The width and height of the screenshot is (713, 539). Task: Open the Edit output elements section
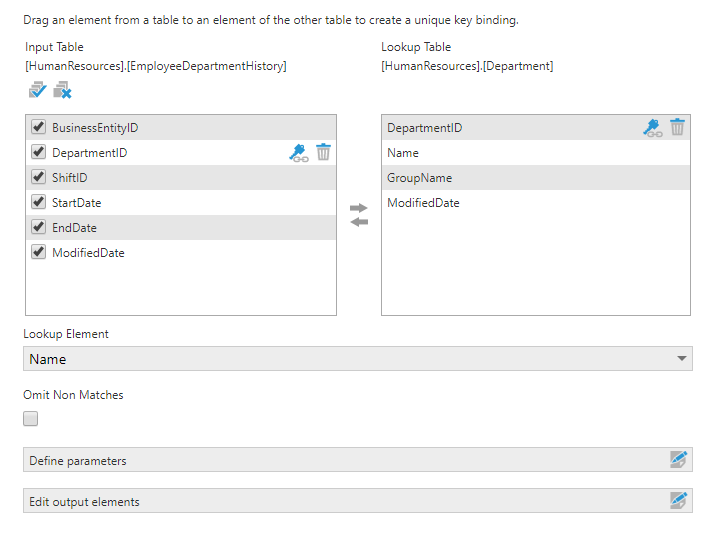click(340, 501)
